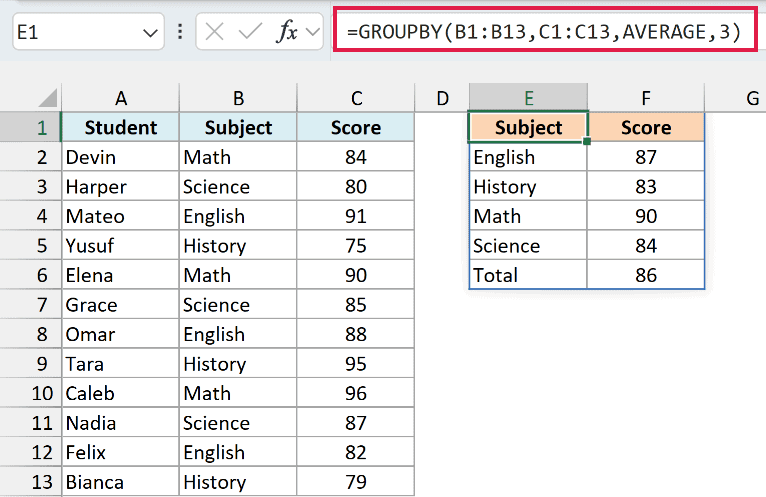Select the cell containing Felix
Image resolution: width=766 pixels, height=497 pixels.
[121, 453]
